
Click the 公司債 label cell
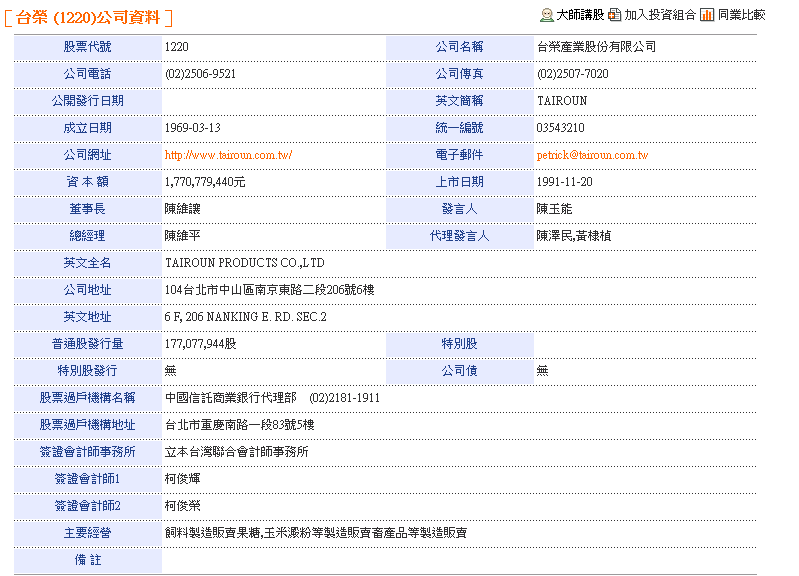pyautogui.click(x=460, y=371)
